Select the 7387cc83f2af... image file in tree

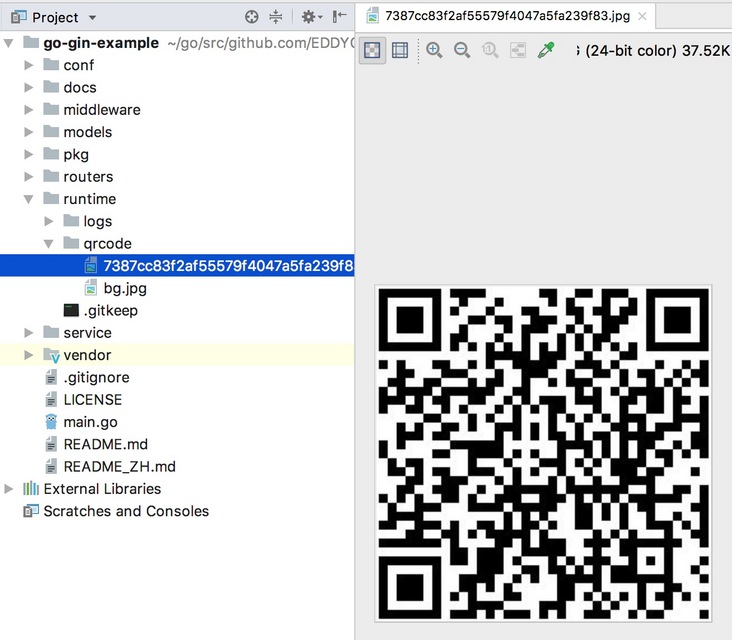[x=177, y=266]
